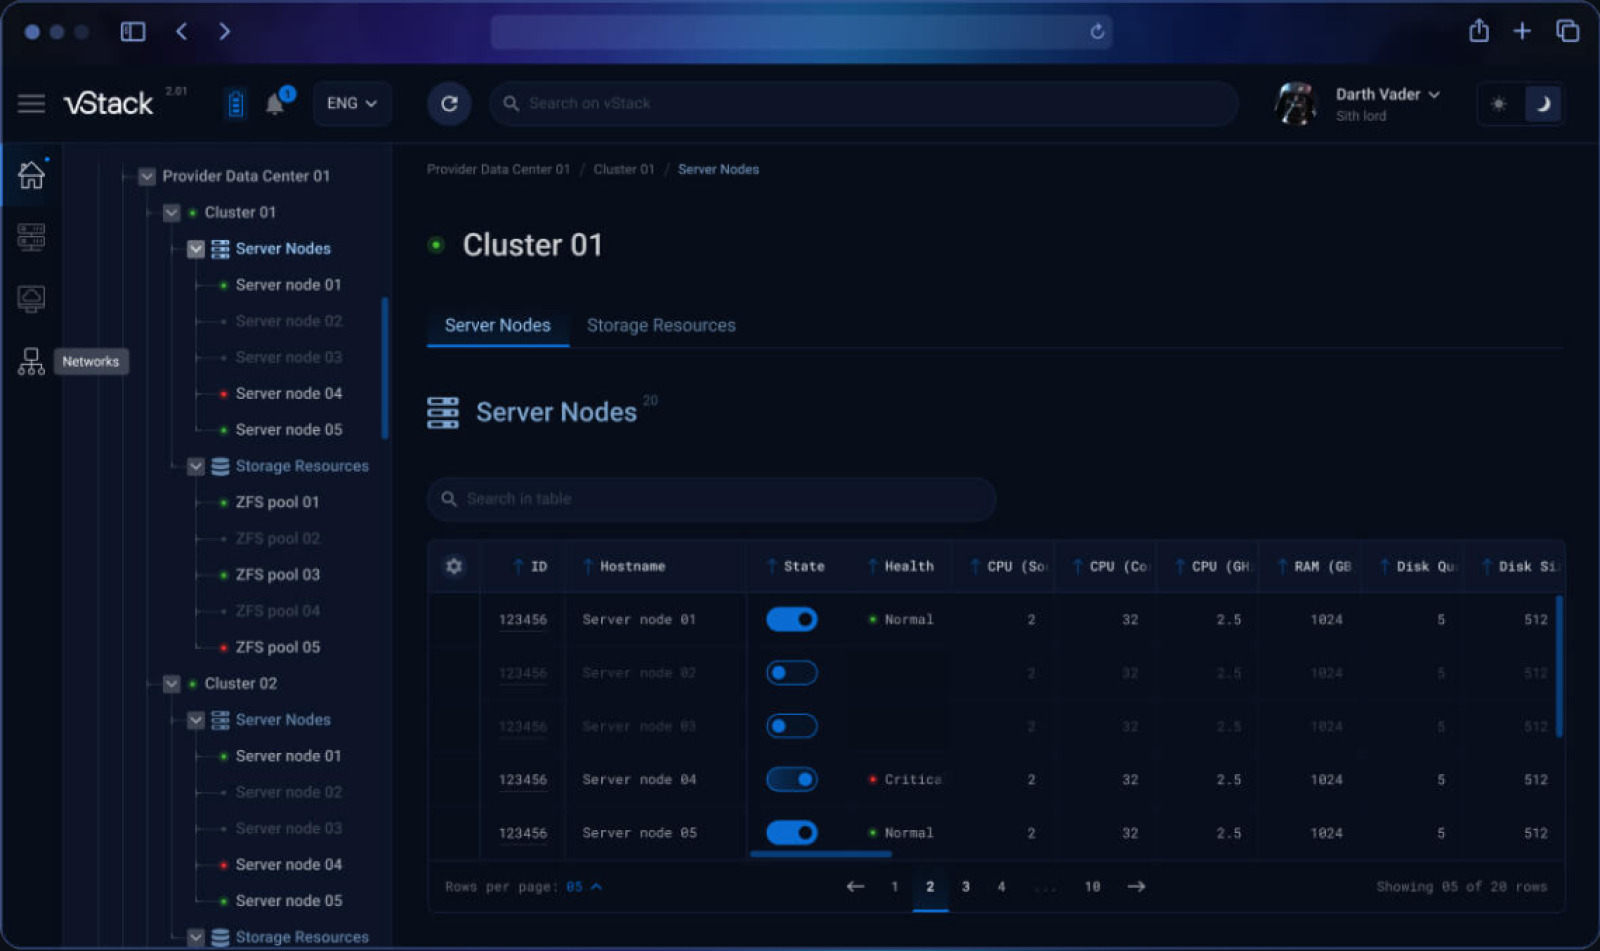Go to page 3 of table

tap(965, 886)
